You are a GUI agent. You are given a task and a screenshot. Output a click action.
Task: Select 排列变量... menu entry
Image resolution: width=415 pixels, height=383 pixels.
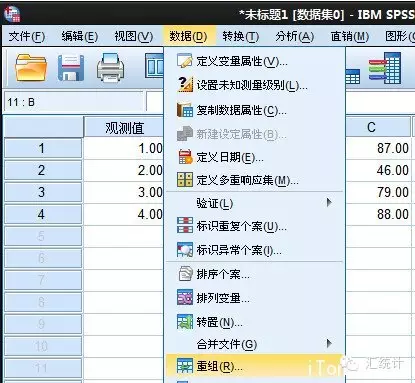pos(255,298)
